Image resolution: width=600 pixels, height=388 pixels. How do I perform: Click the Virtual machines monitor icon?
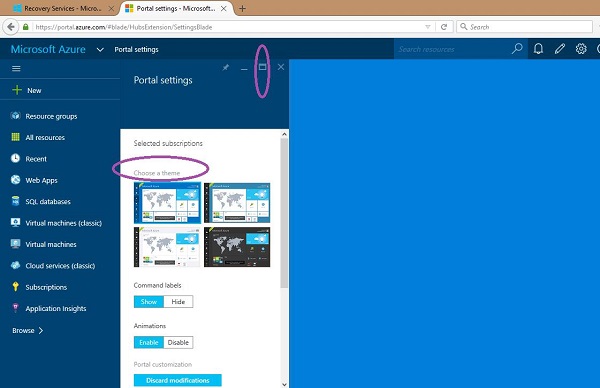(x=15, y=244)
